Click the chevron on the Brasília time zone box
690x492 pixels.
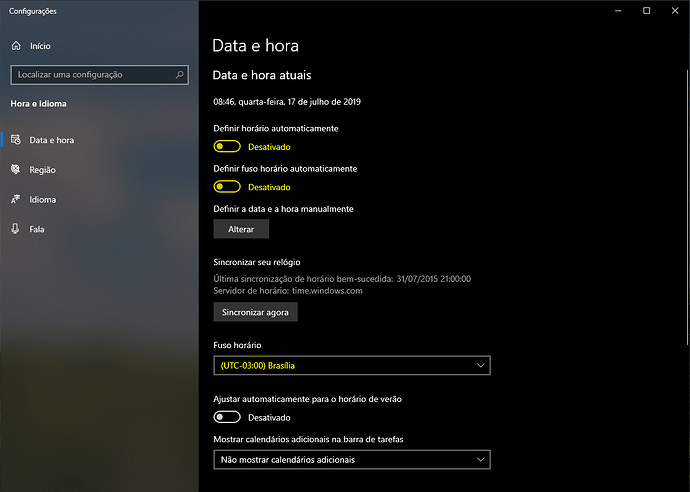pyautogui.click(x=480, y=366)
